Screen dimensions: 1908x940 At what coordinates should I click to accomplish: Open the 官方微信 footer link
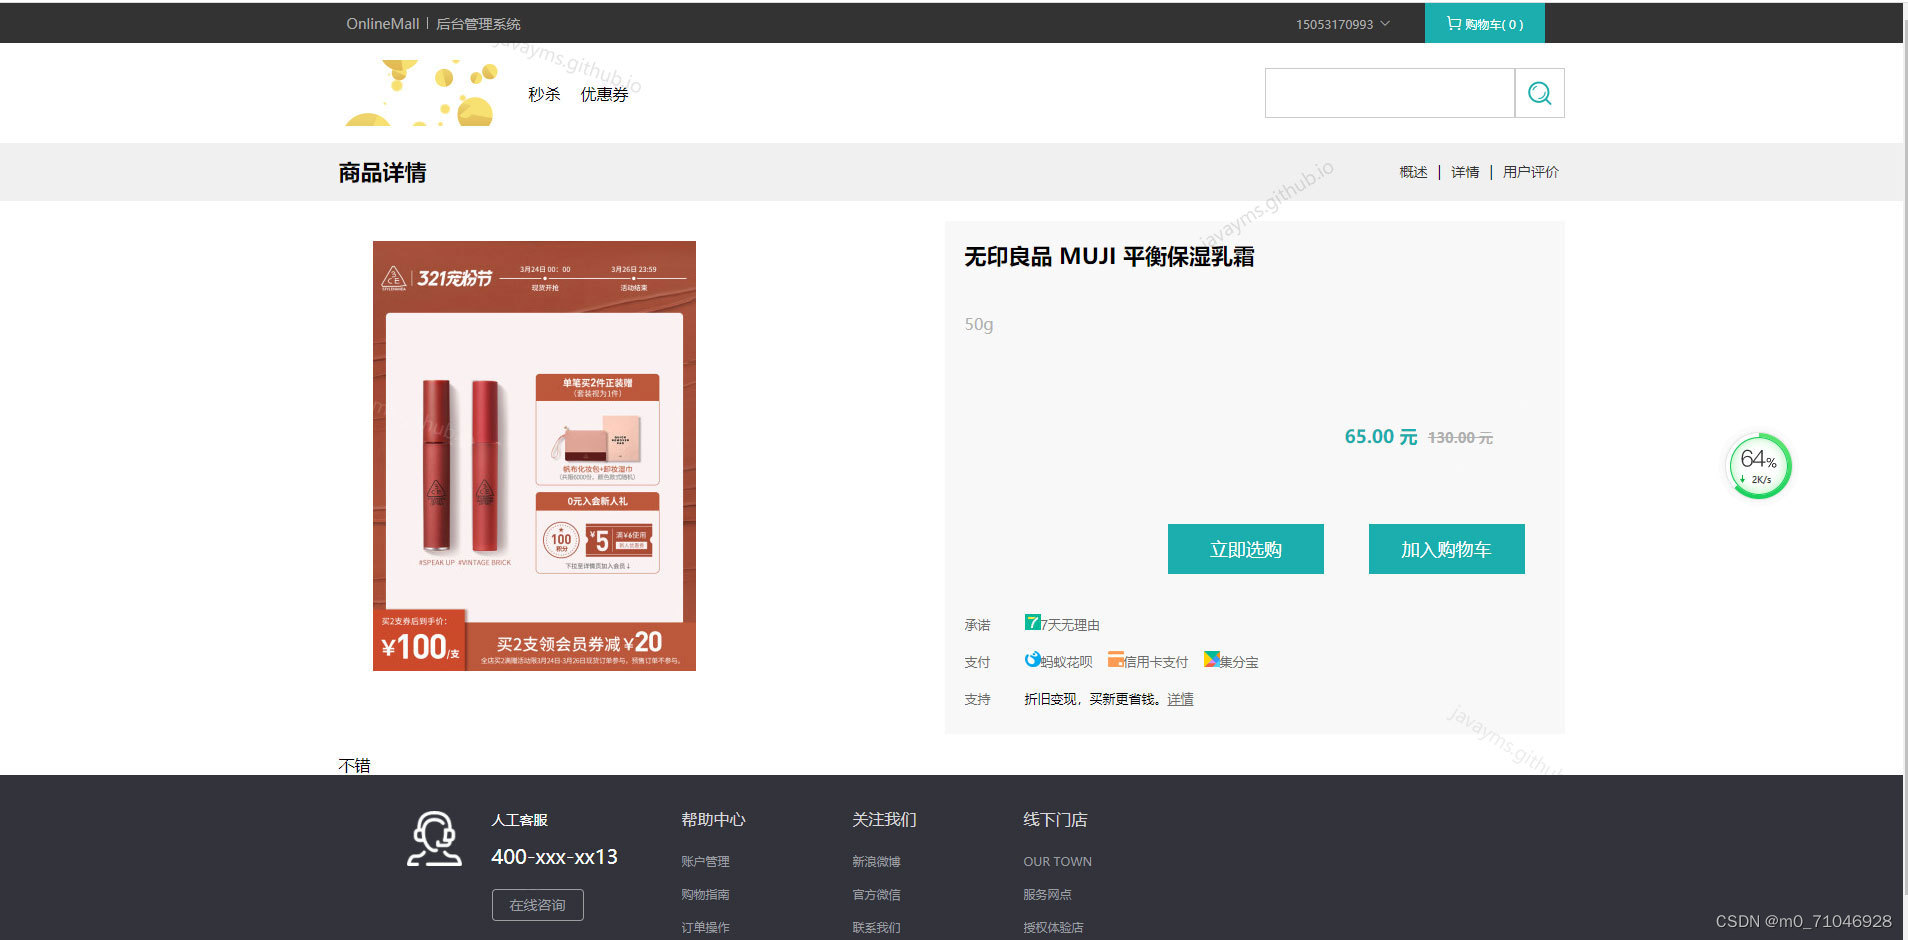pos(876,894)
